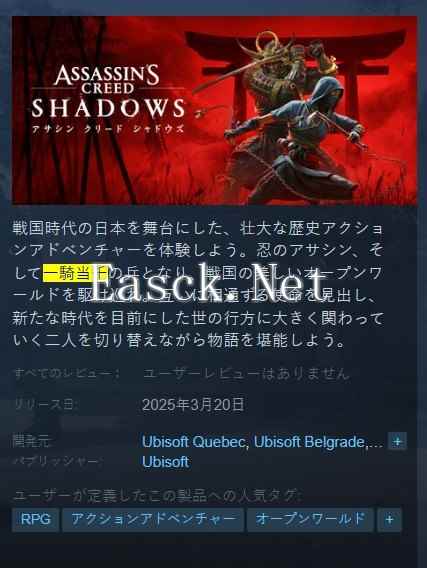Click the アサシン クリード シャドウズ katakana subtitle
This screenshot has width=427, height=568.
pos(108,129)
